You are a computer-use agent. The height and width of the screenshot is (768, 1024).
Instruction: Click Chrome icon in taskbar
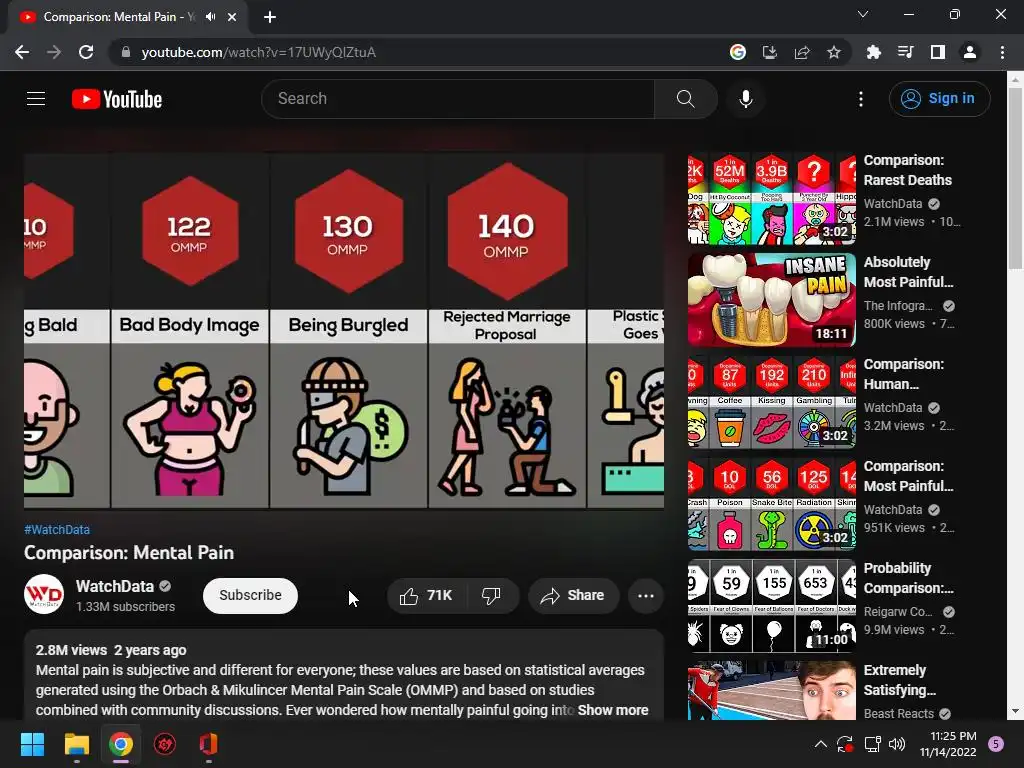[x=121, y=744]
